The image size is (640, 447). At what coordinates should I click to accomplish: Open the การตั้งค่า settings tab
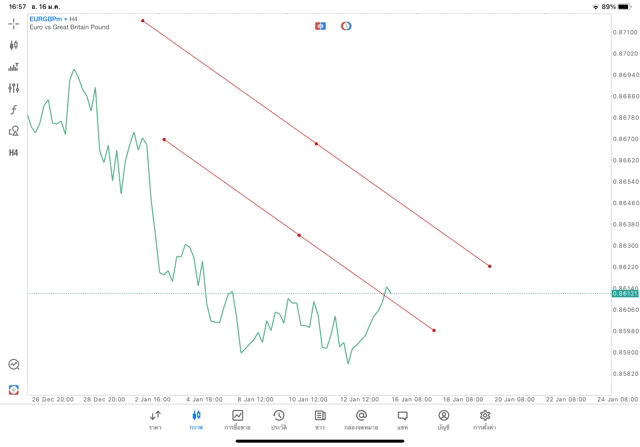click(x=485, y=420)
